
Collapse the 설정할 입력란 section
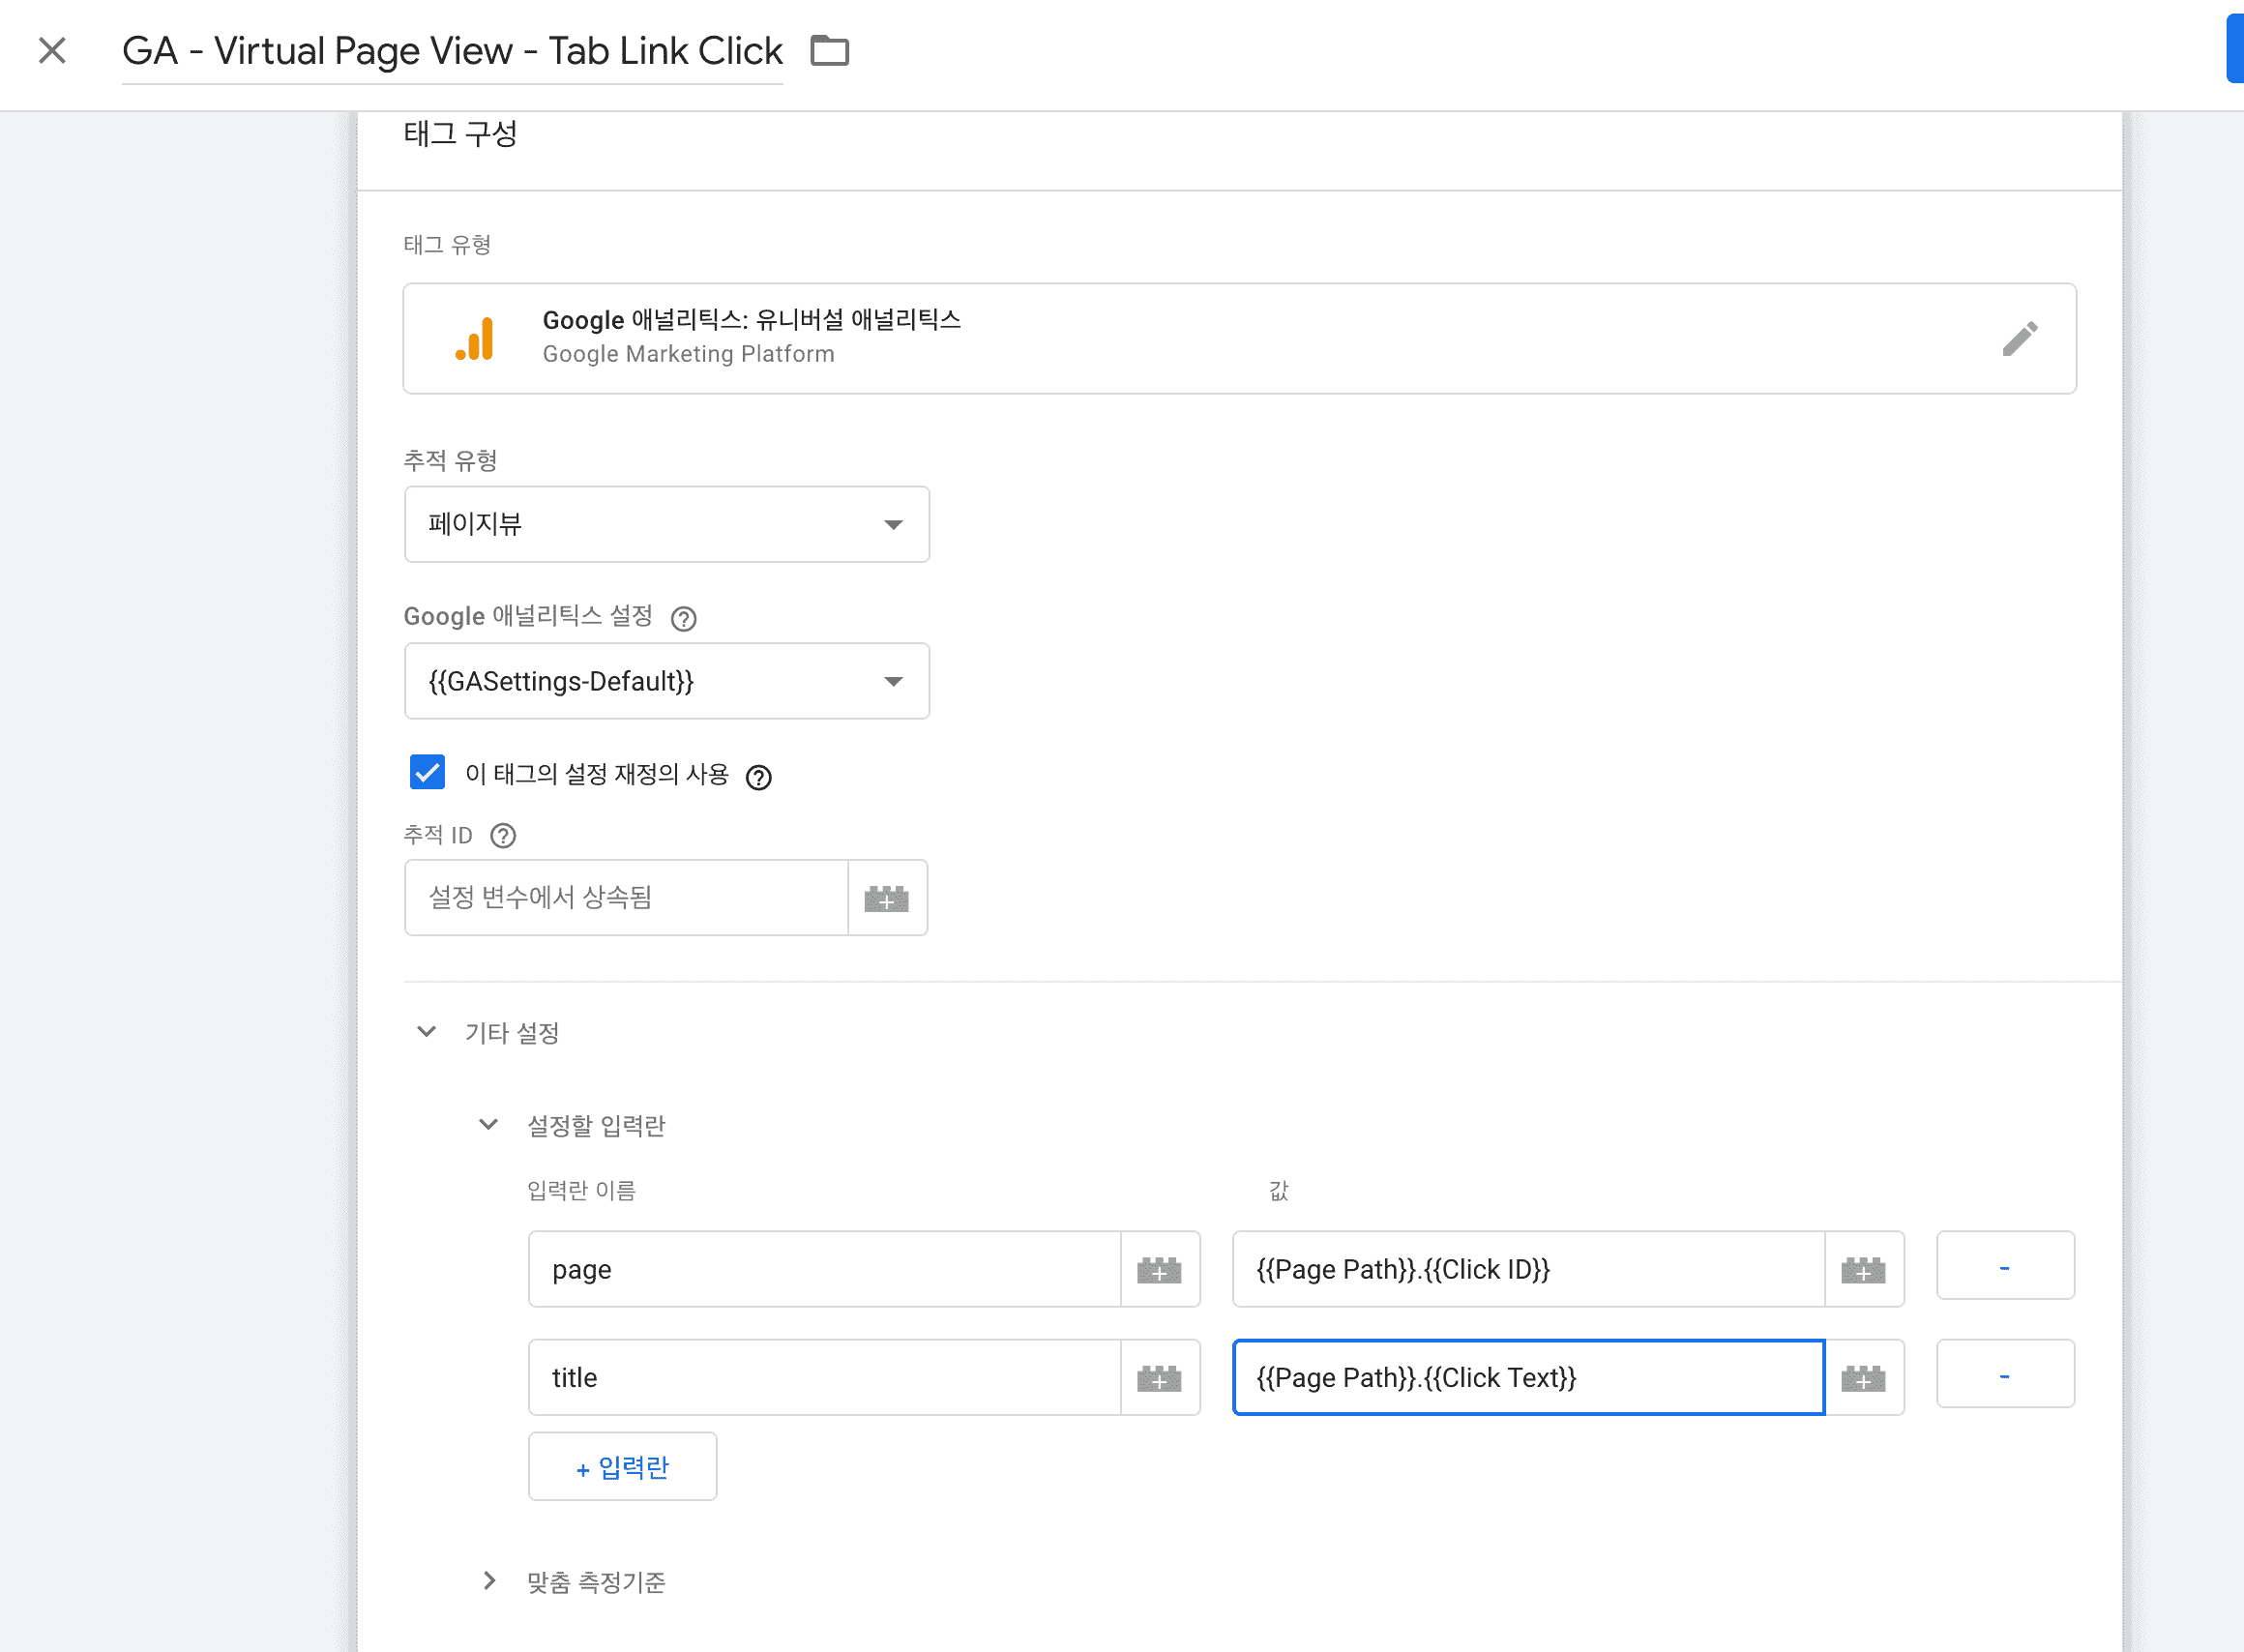488,1125
